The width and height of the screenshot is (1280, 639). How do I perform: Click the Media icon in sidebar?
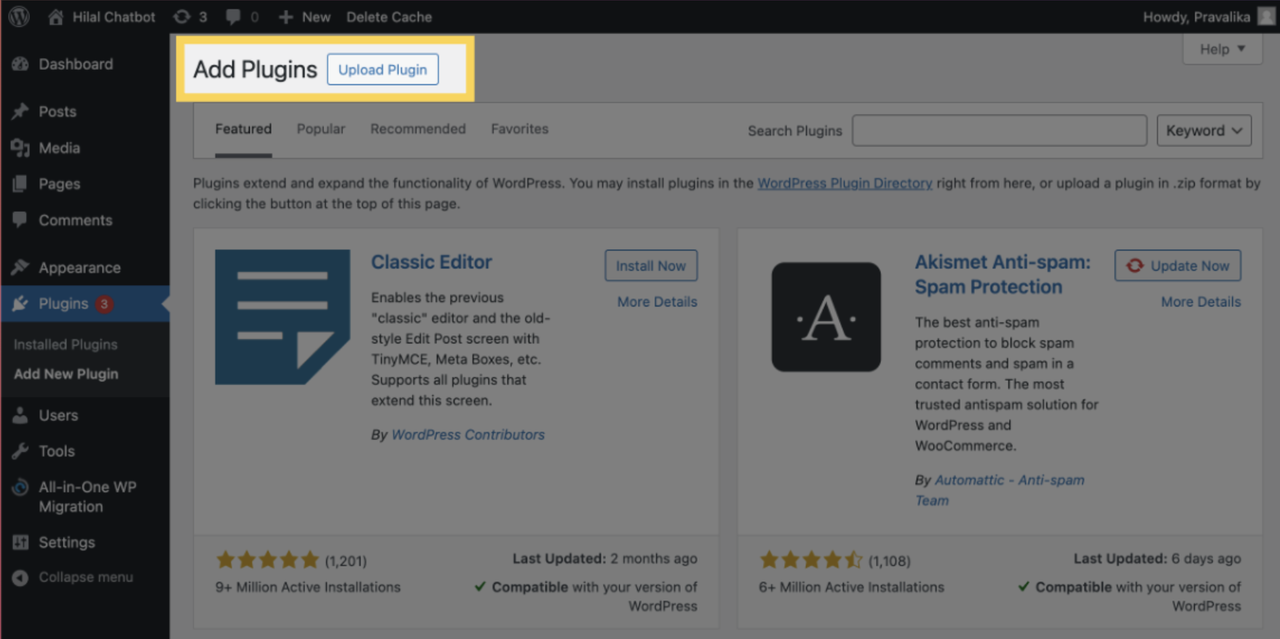tap(20, 147)
